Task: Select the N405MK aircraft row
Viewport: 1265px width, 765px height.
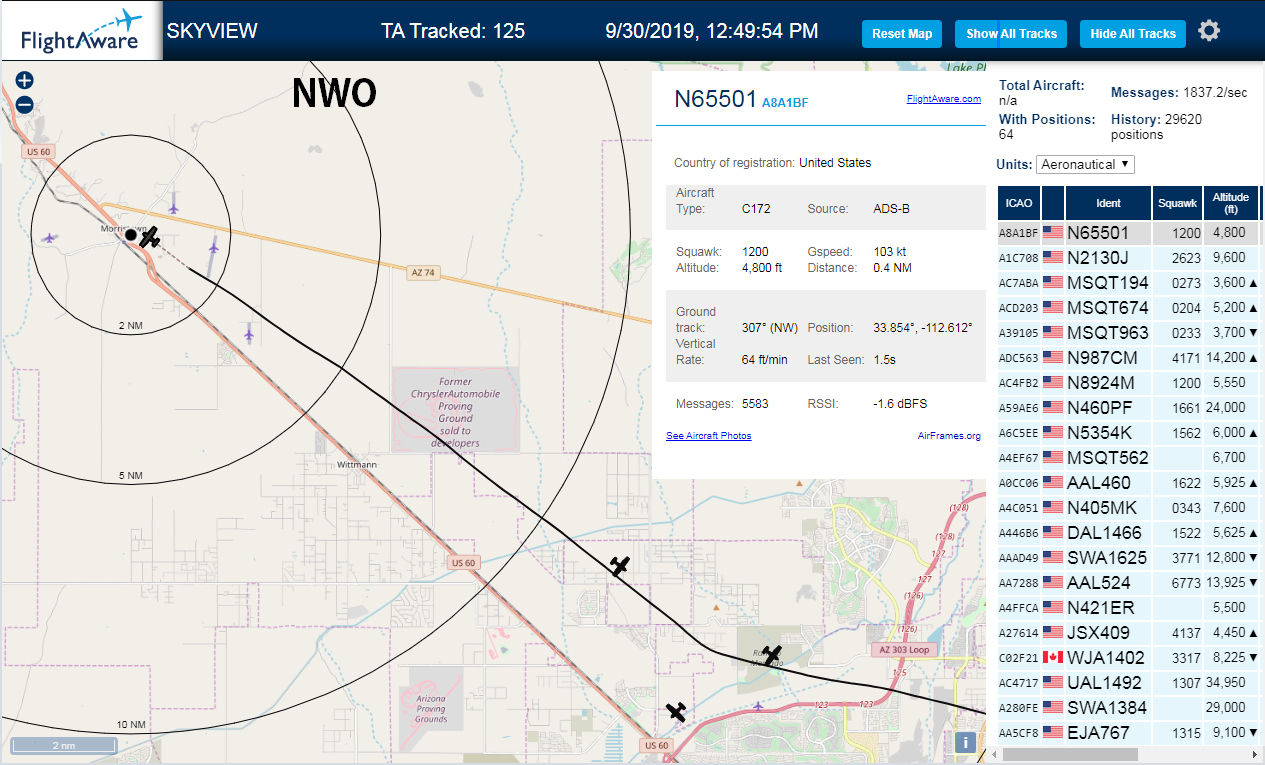Action: point(1130,508)
